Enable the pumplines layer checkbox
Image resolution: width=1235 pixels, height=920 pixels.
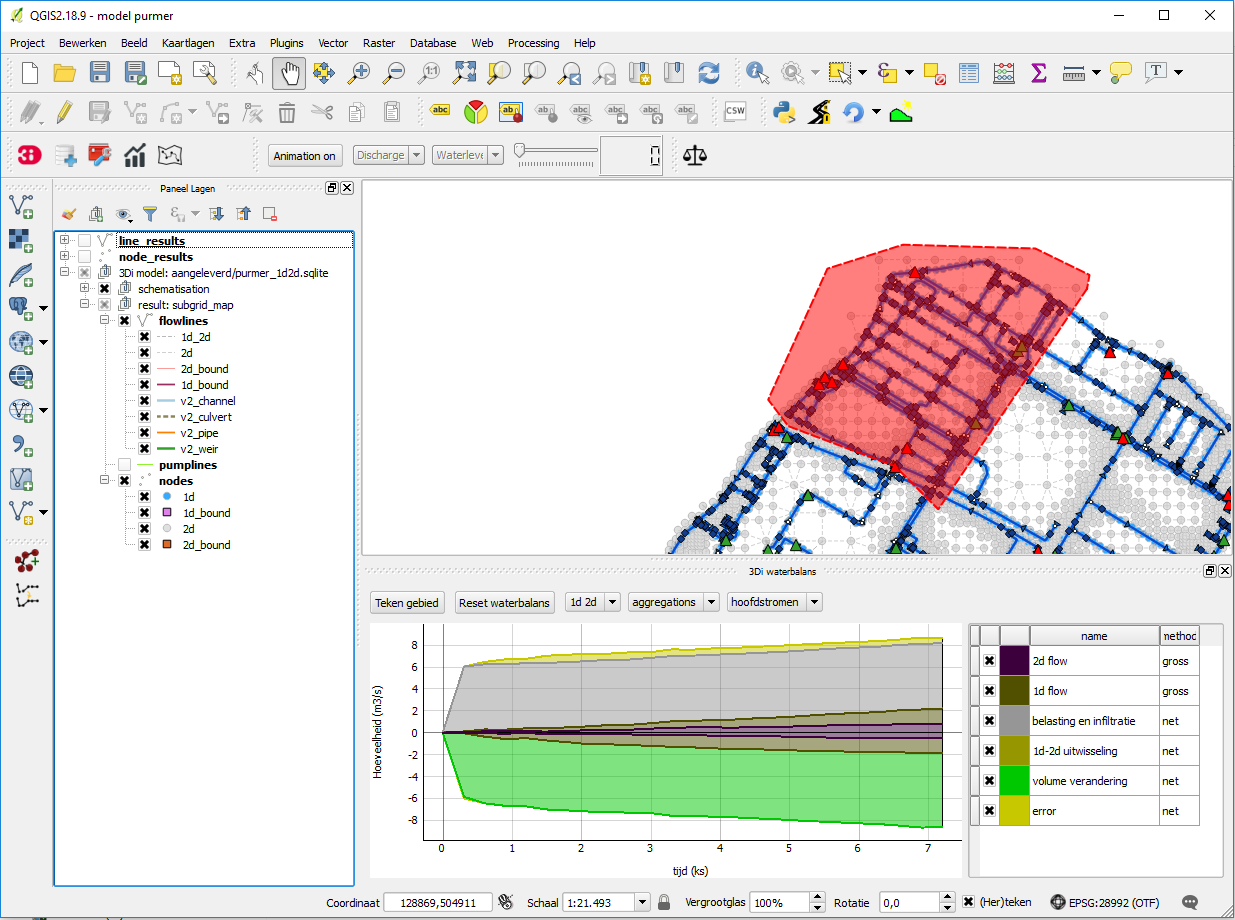124,465
